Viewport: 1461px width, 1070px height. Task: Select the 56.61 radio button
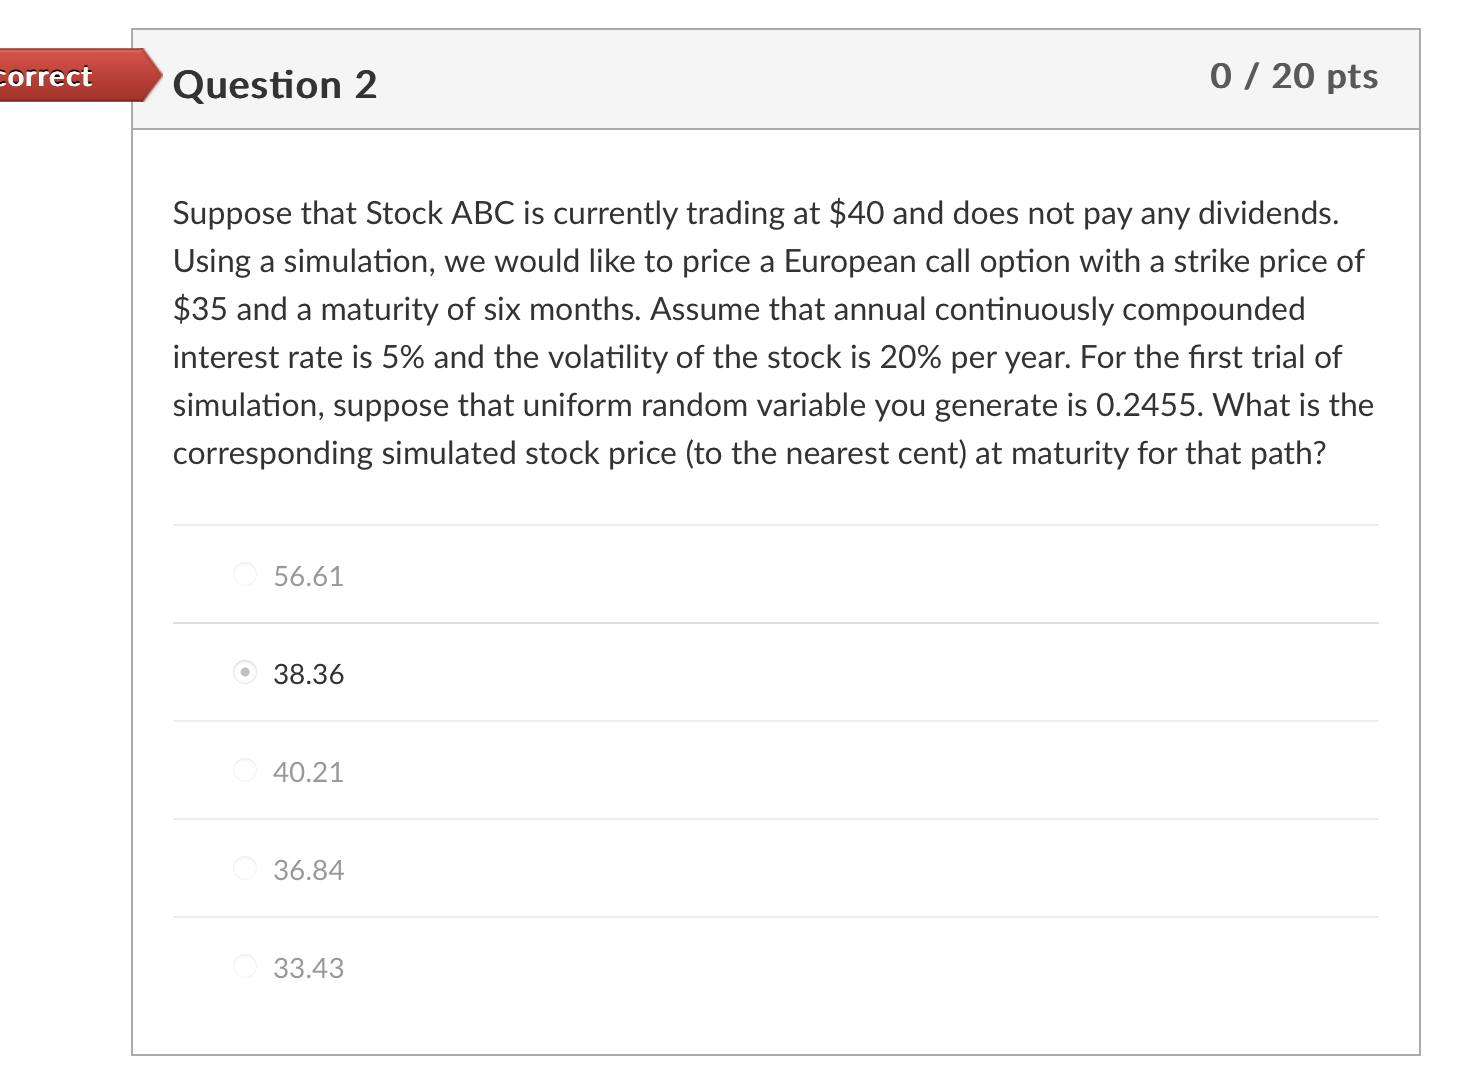(245, 575)
